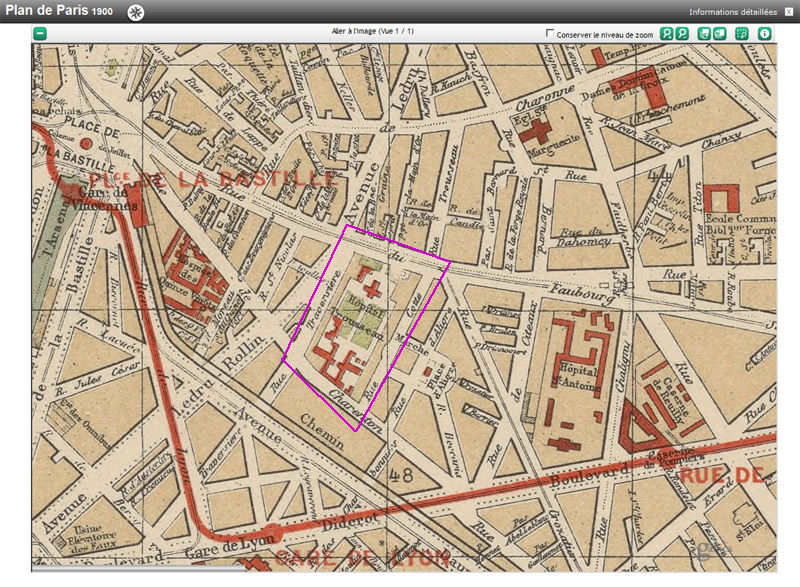Enable 'Conserver le niveau de zoom' checkbox
This screenshot has height=587, width=800.
[550, 33]
